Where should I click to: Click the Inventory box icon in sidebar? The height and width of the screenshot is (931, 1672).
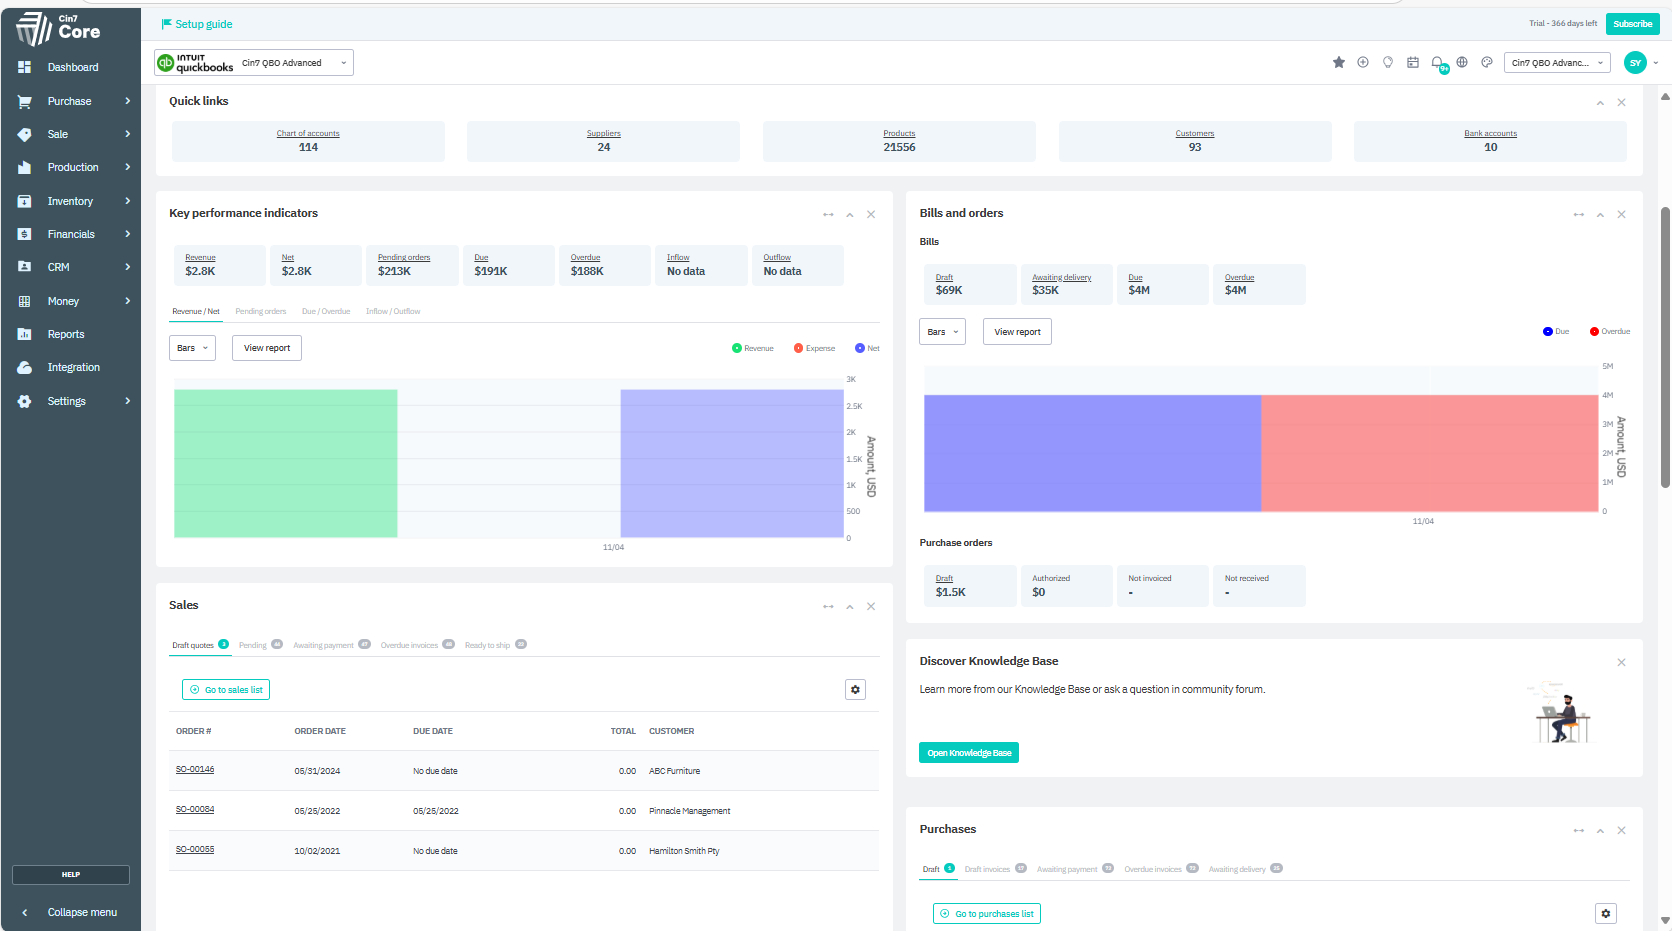tap(25, 201)
